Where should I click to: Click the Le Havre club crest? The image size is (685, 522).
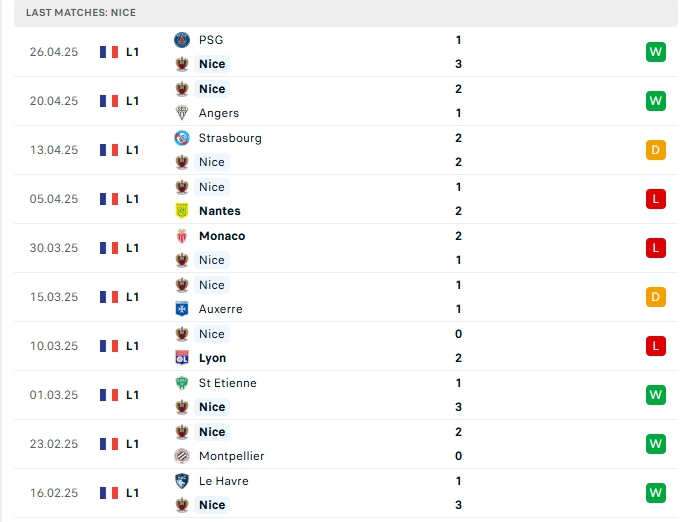[182, 481]
